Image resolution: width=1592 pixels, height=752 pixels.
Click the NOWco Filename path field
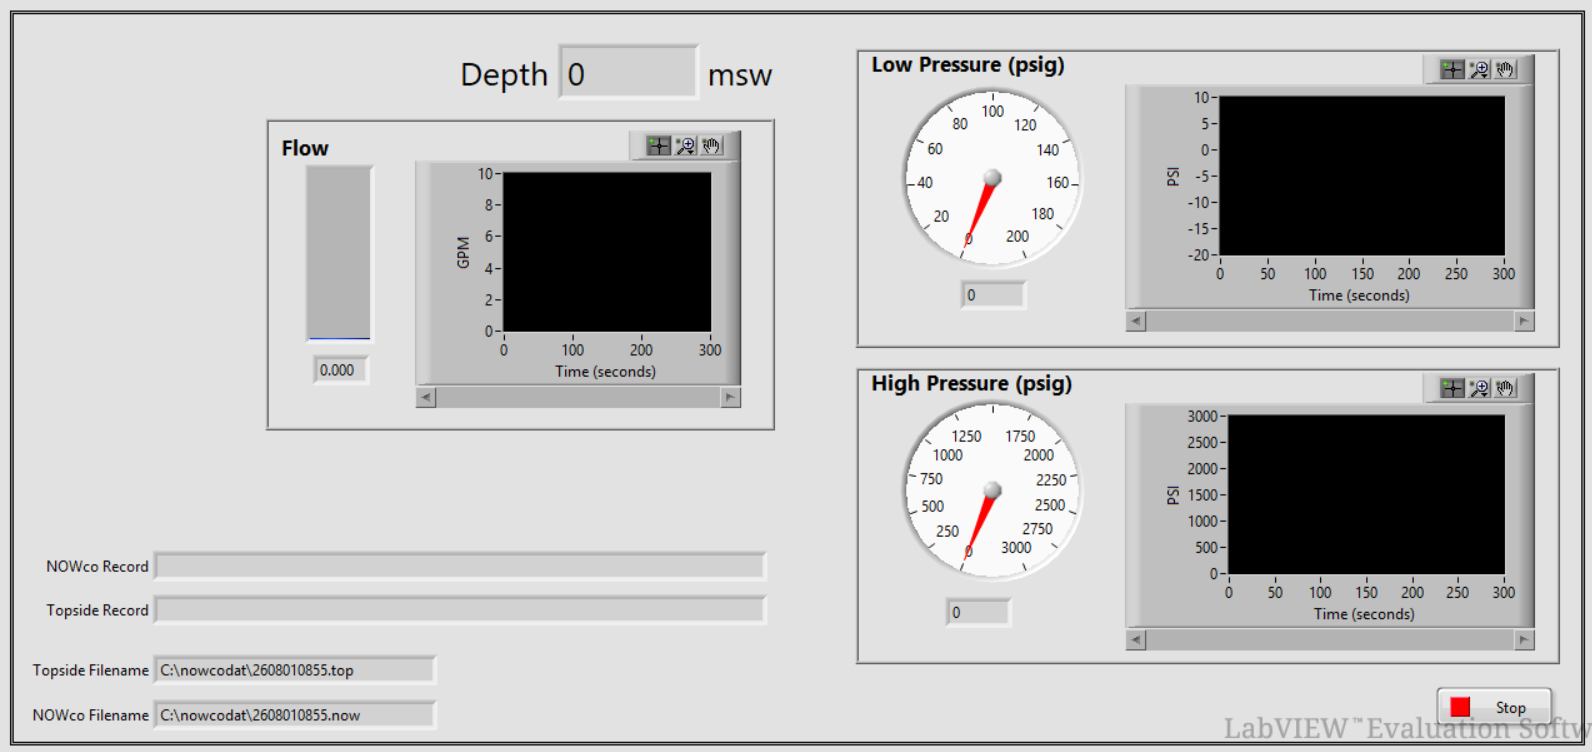pyautogui.click(x=294, y=715)
